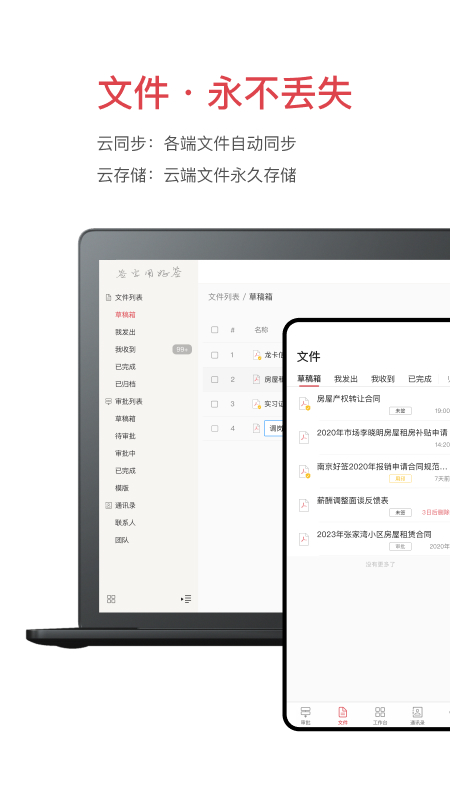Click the 审批列表 section label in laptop sidebar
This screenshot has height=800, width=450.
pos(129,402)
